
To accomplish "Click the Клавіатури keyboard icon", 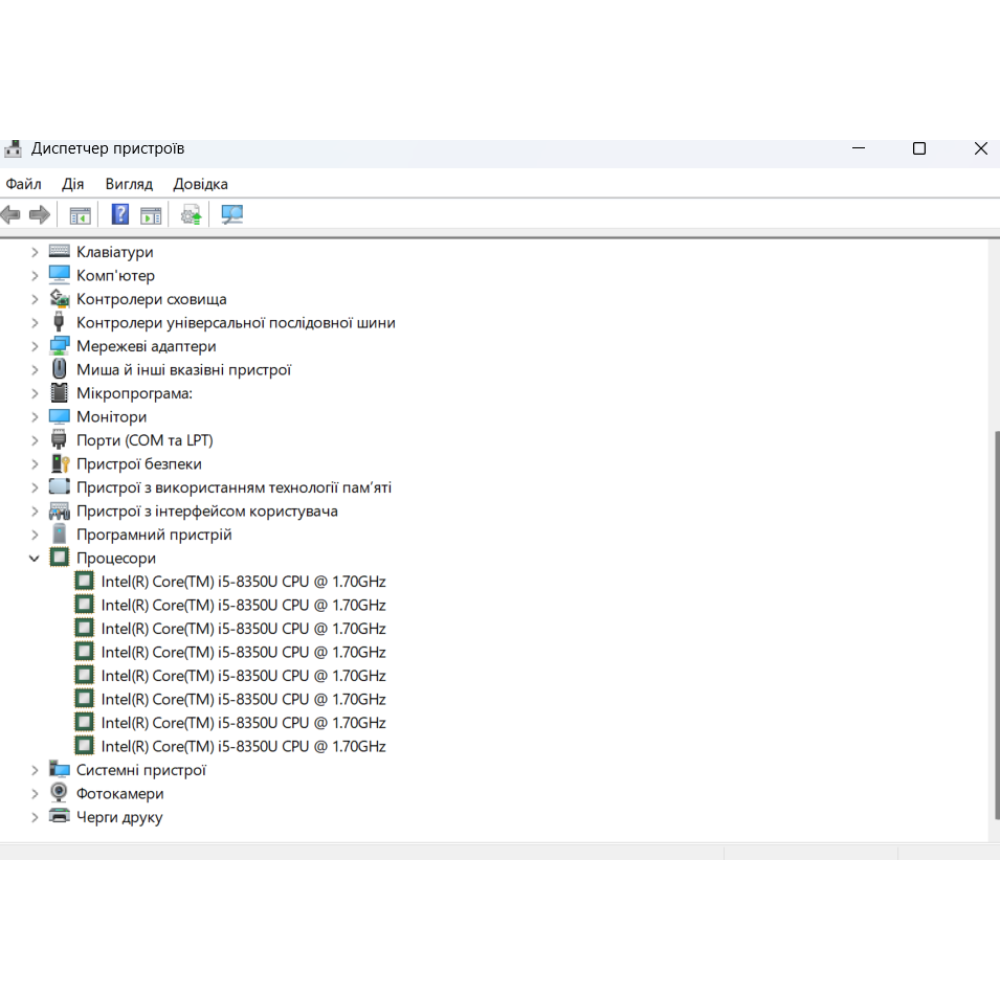I will [60, 252].
